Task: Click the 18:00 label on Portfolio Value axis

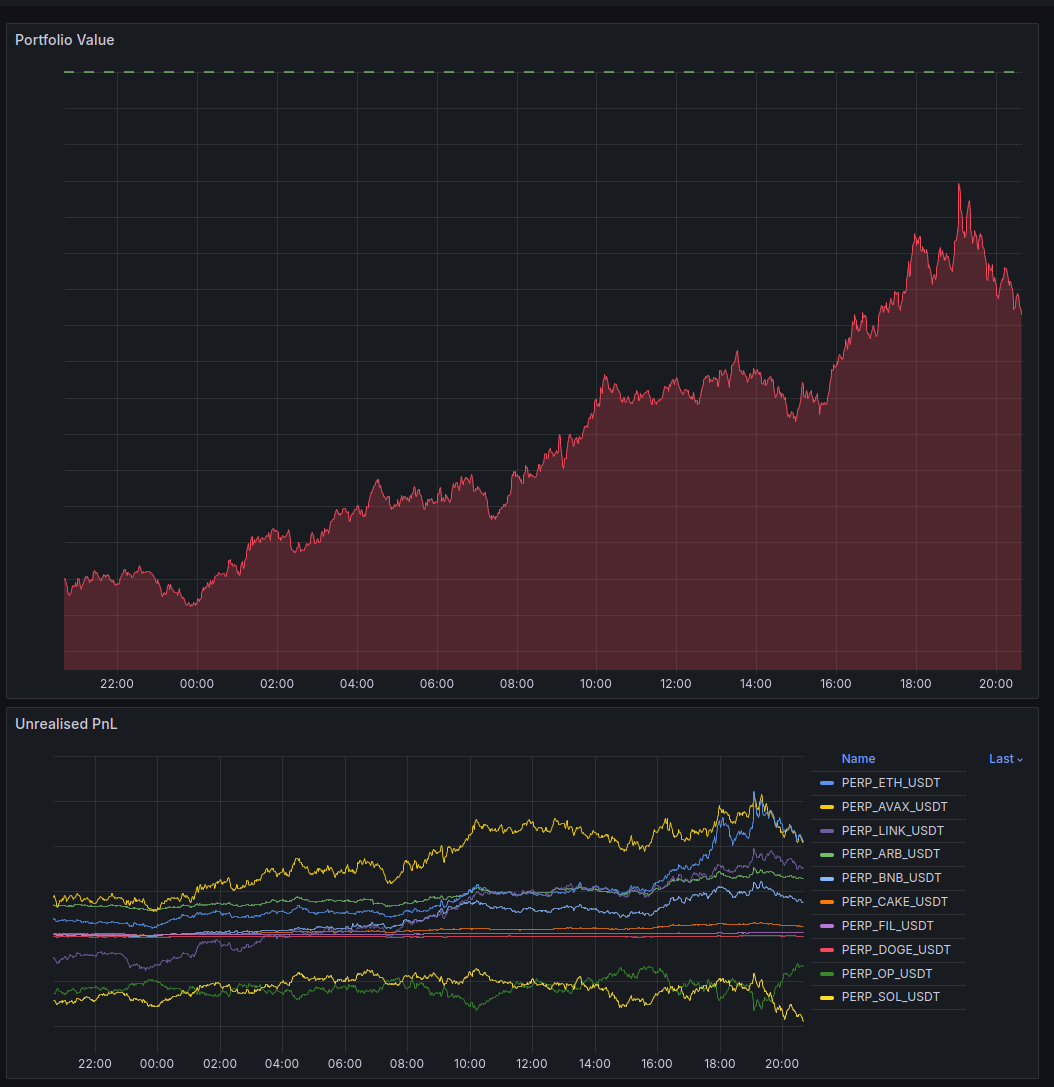Action: click(x=915, y=684)
